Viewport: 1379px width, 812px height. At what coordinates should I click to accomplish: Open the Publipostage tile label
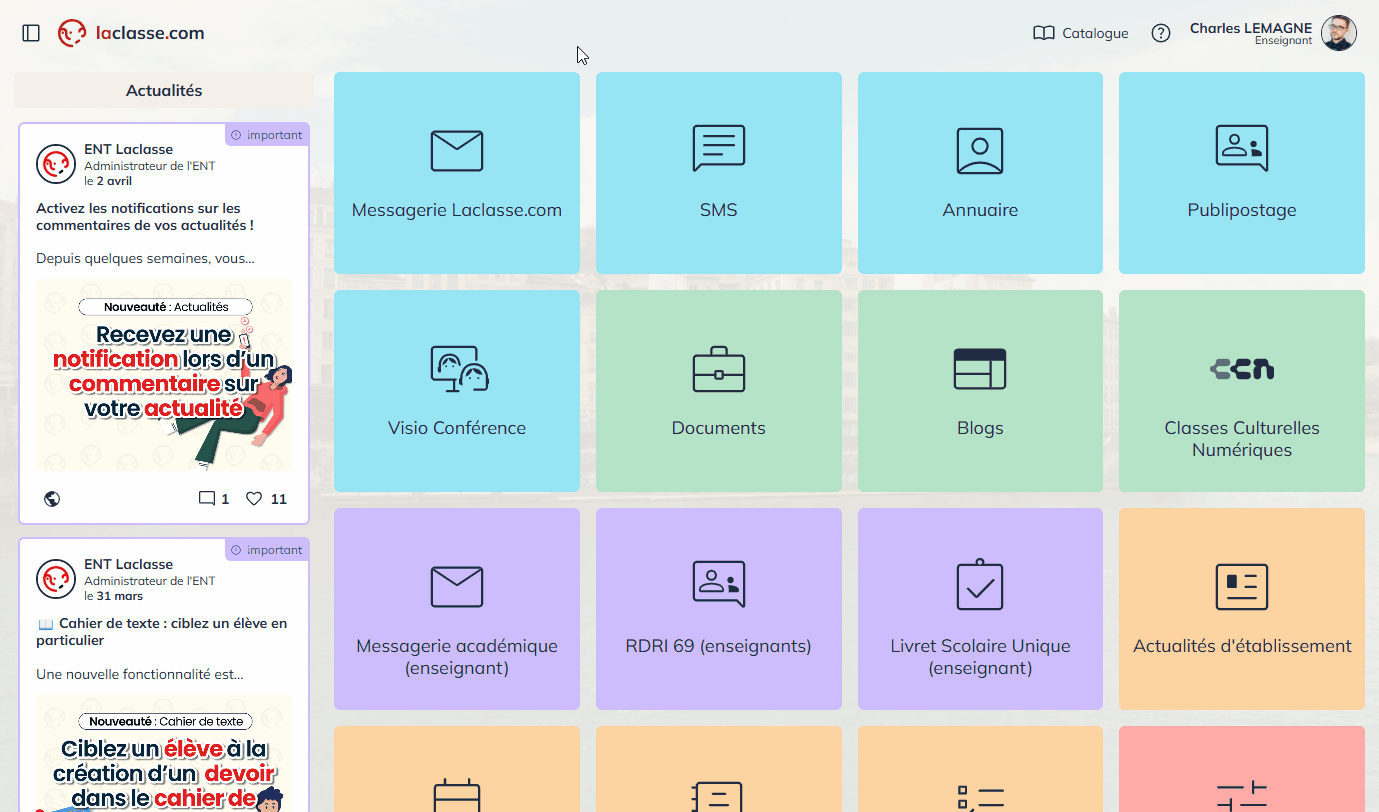pyautogui.click(x=1242, y=210)
